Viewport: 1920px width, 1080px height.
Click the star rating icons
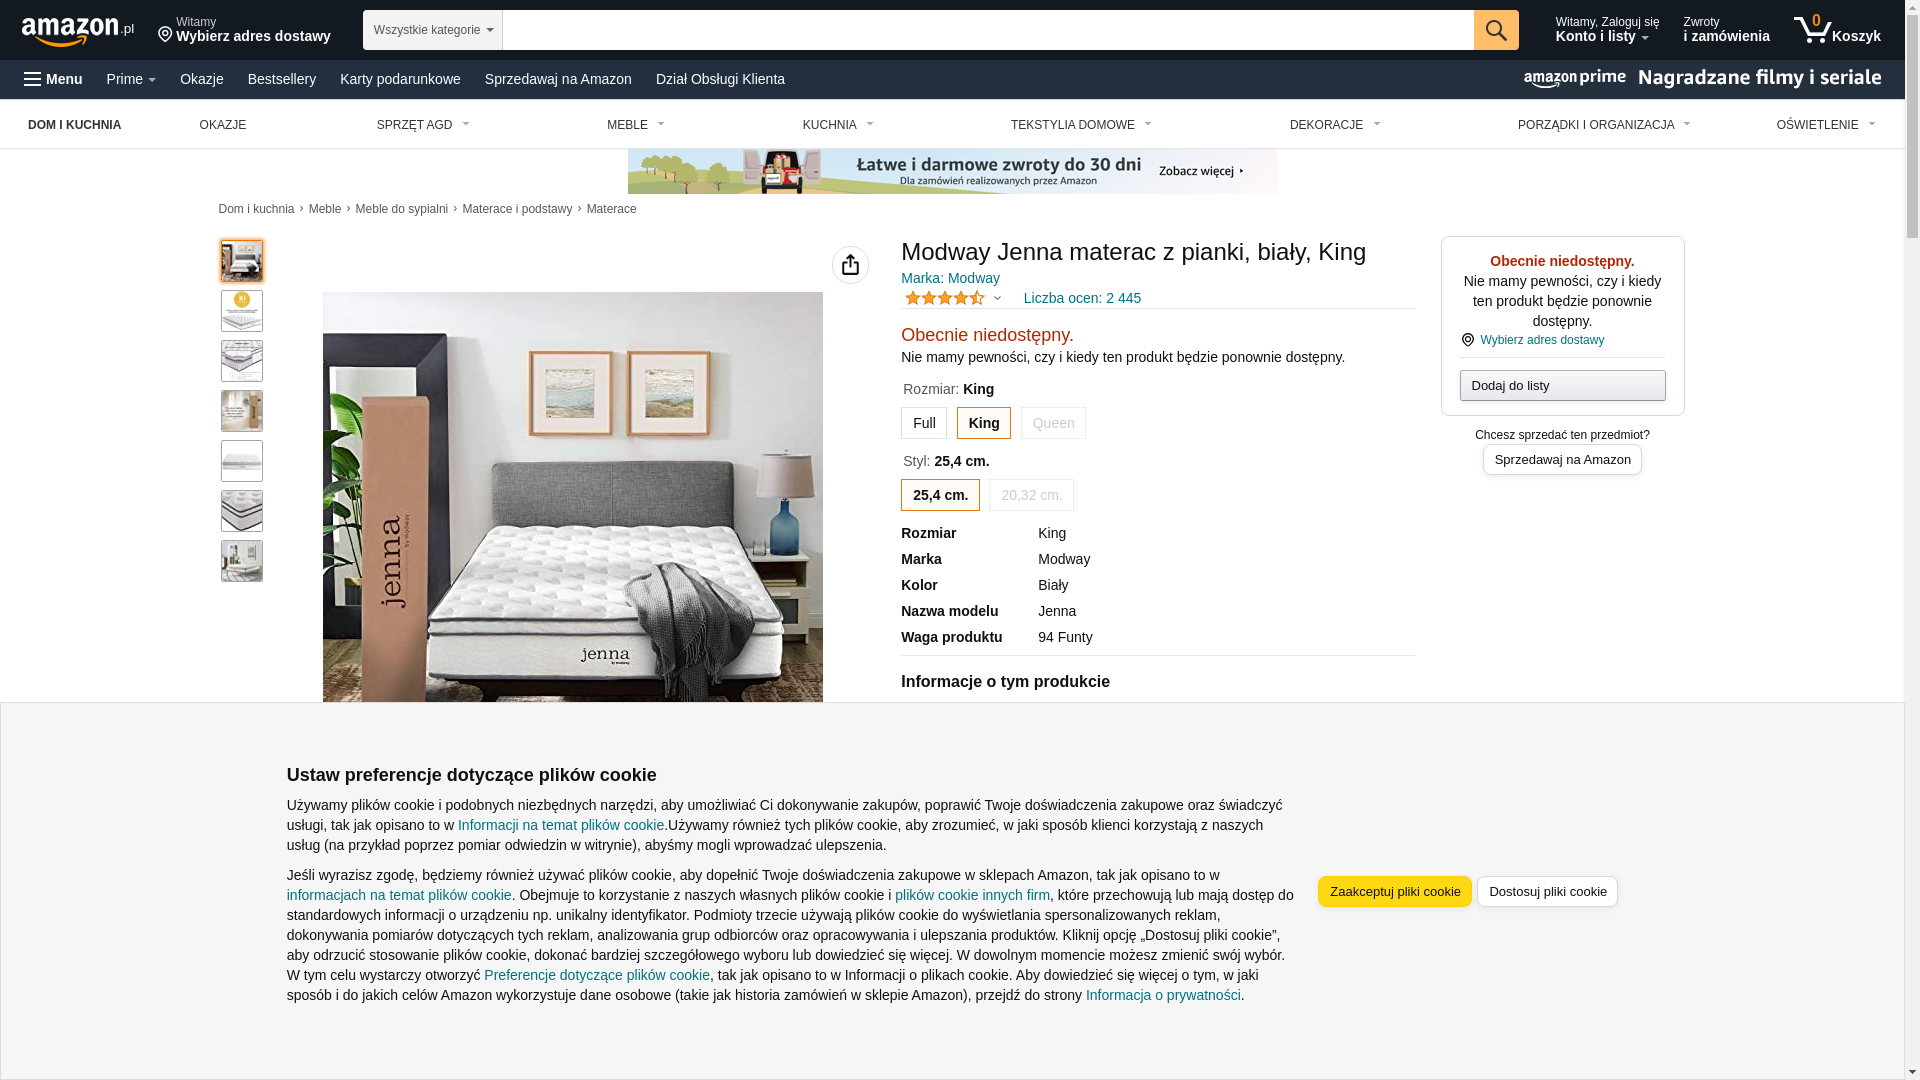(945, 298)
